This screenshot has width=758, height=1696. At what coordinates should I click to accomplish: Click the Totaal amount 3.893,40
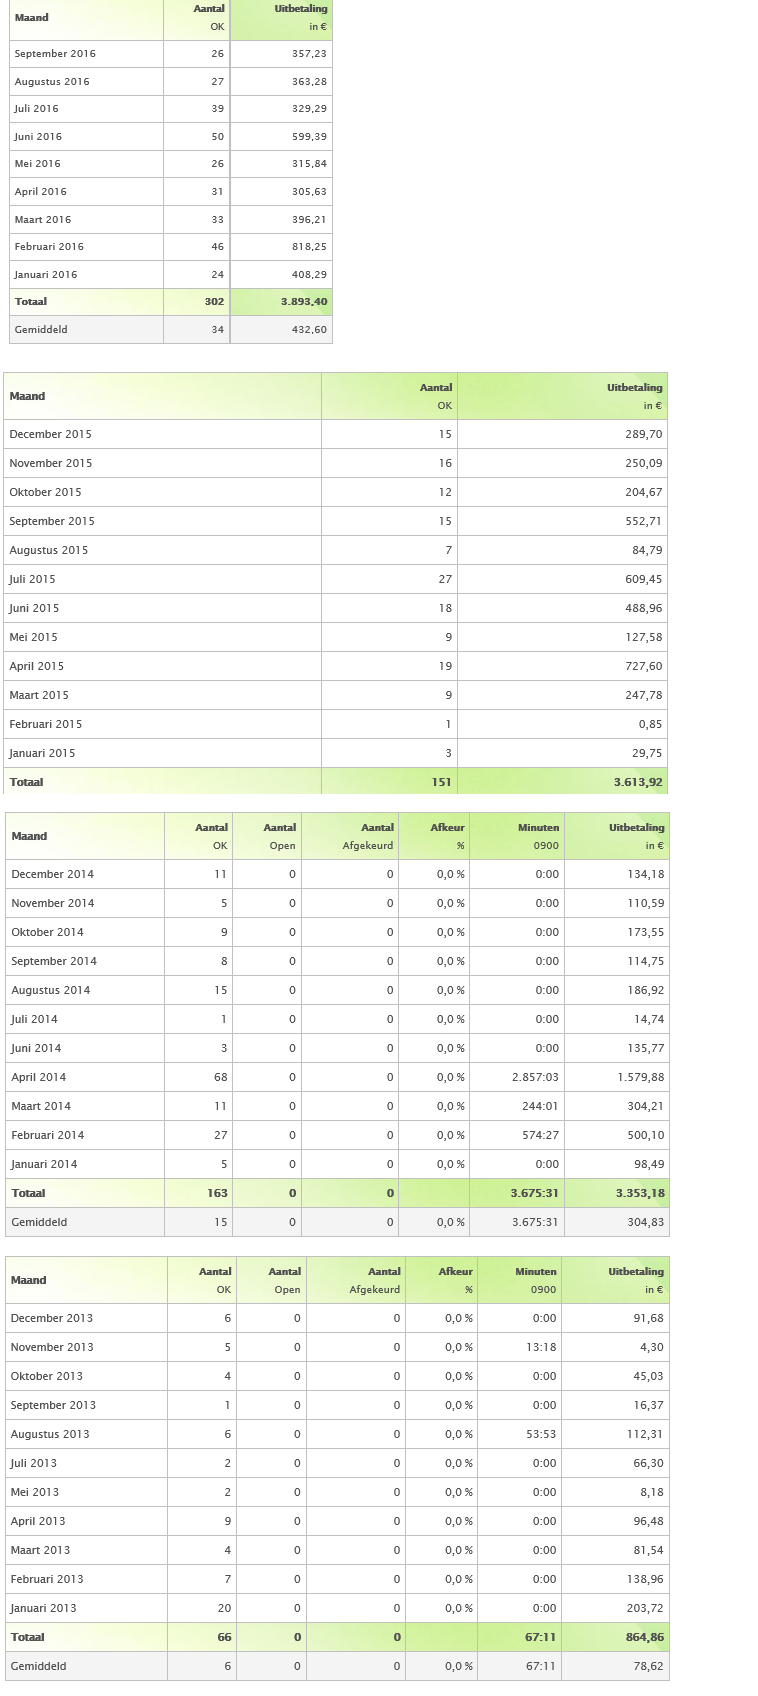point(304,302)
